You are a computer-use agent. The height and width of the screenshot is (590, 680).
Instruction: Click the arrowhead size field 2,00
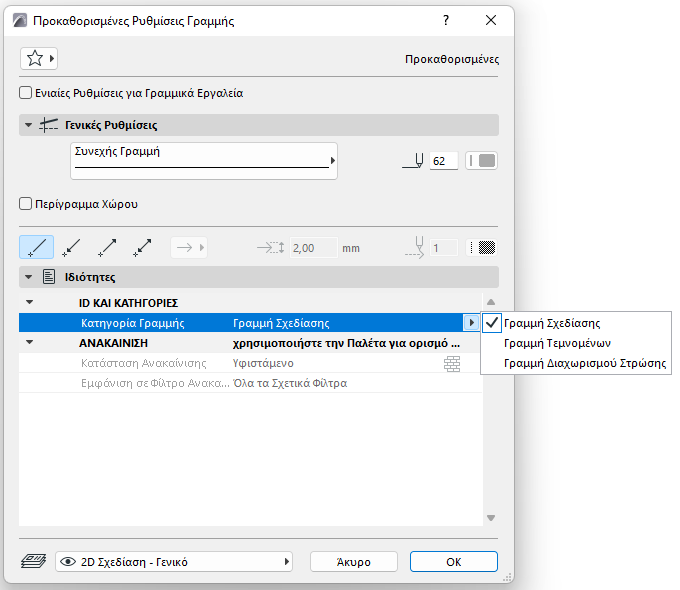tap(313, 248)
